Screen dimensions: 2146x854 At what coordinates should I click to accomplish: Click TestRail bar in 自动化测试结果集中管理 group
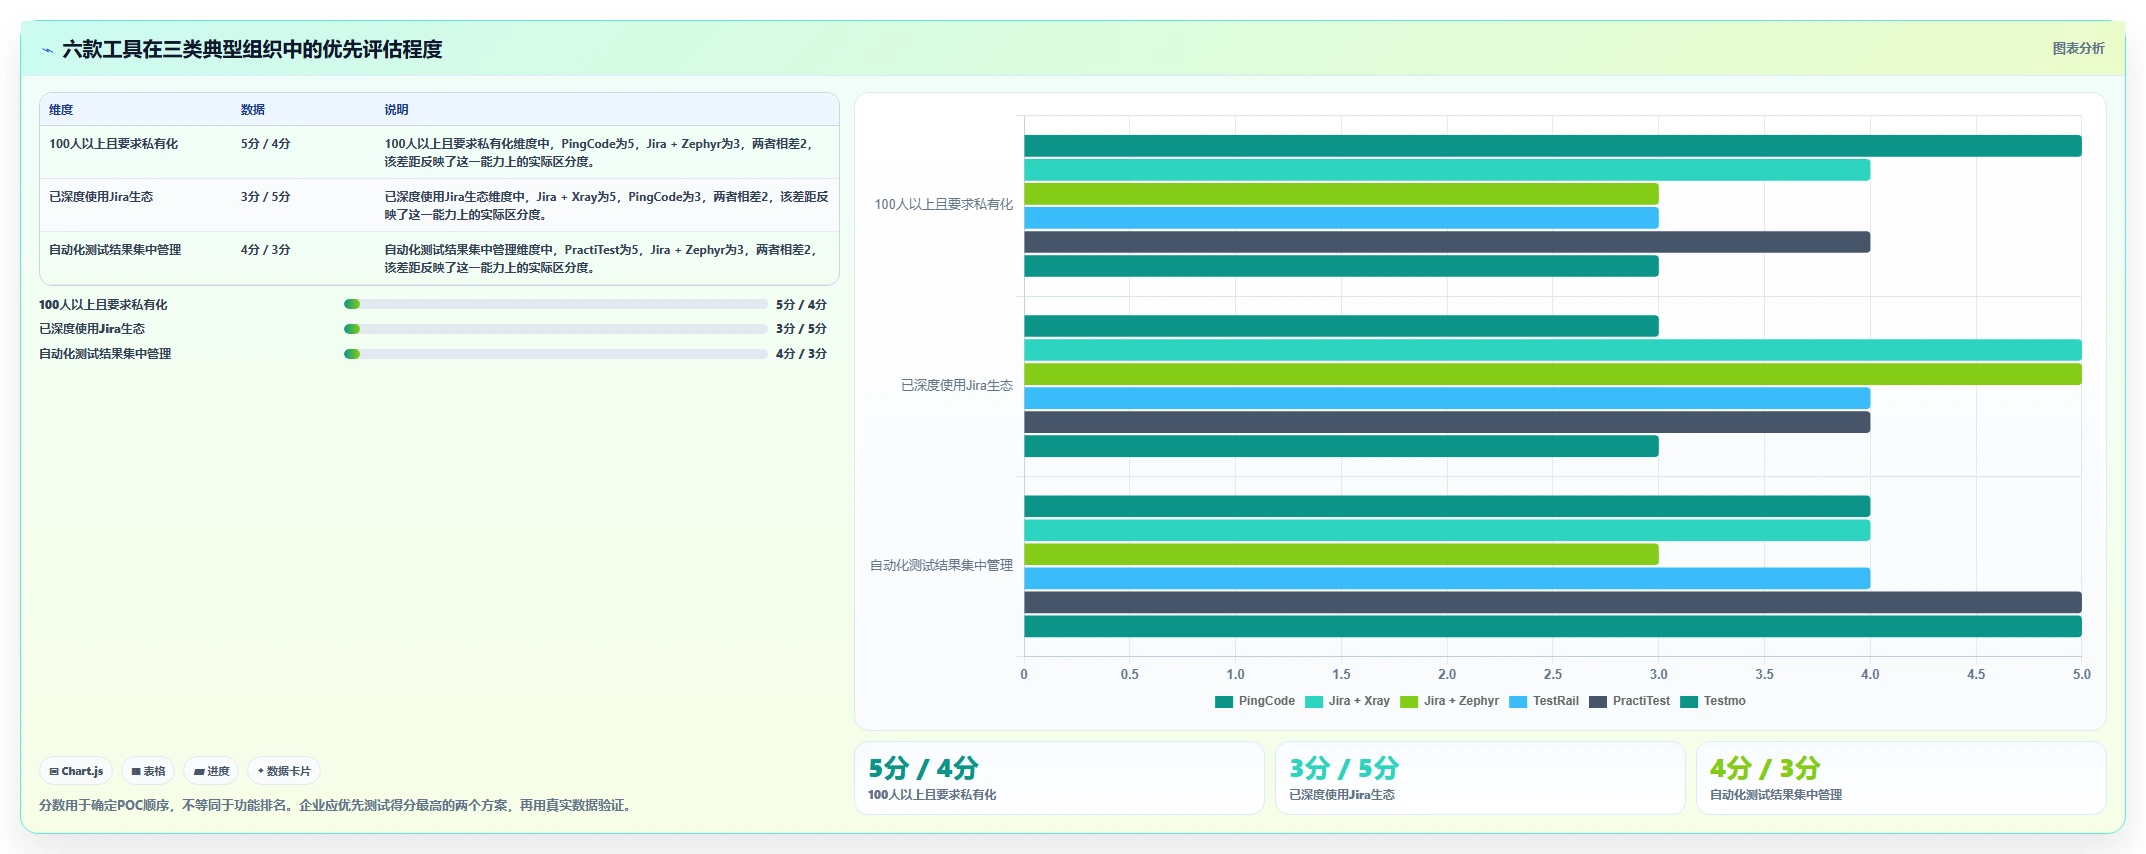point(1447,578)
